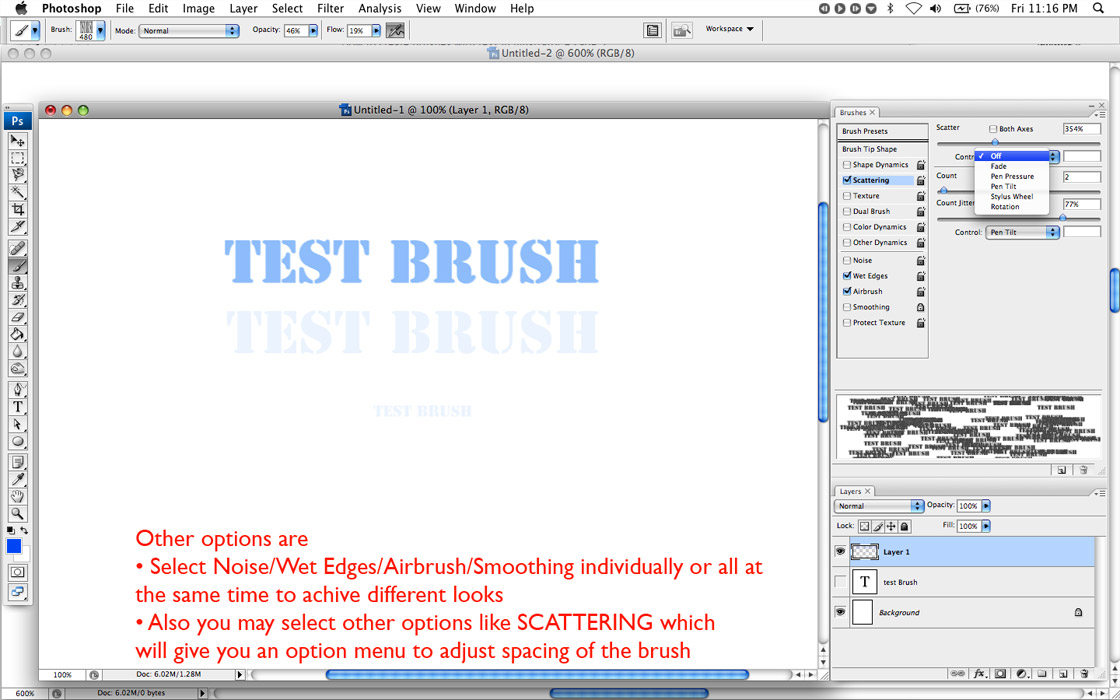This screenshot has height=700, width=1120.
Task: Enable the Shape Dynamics checkbox
Action: pos(847,165)
